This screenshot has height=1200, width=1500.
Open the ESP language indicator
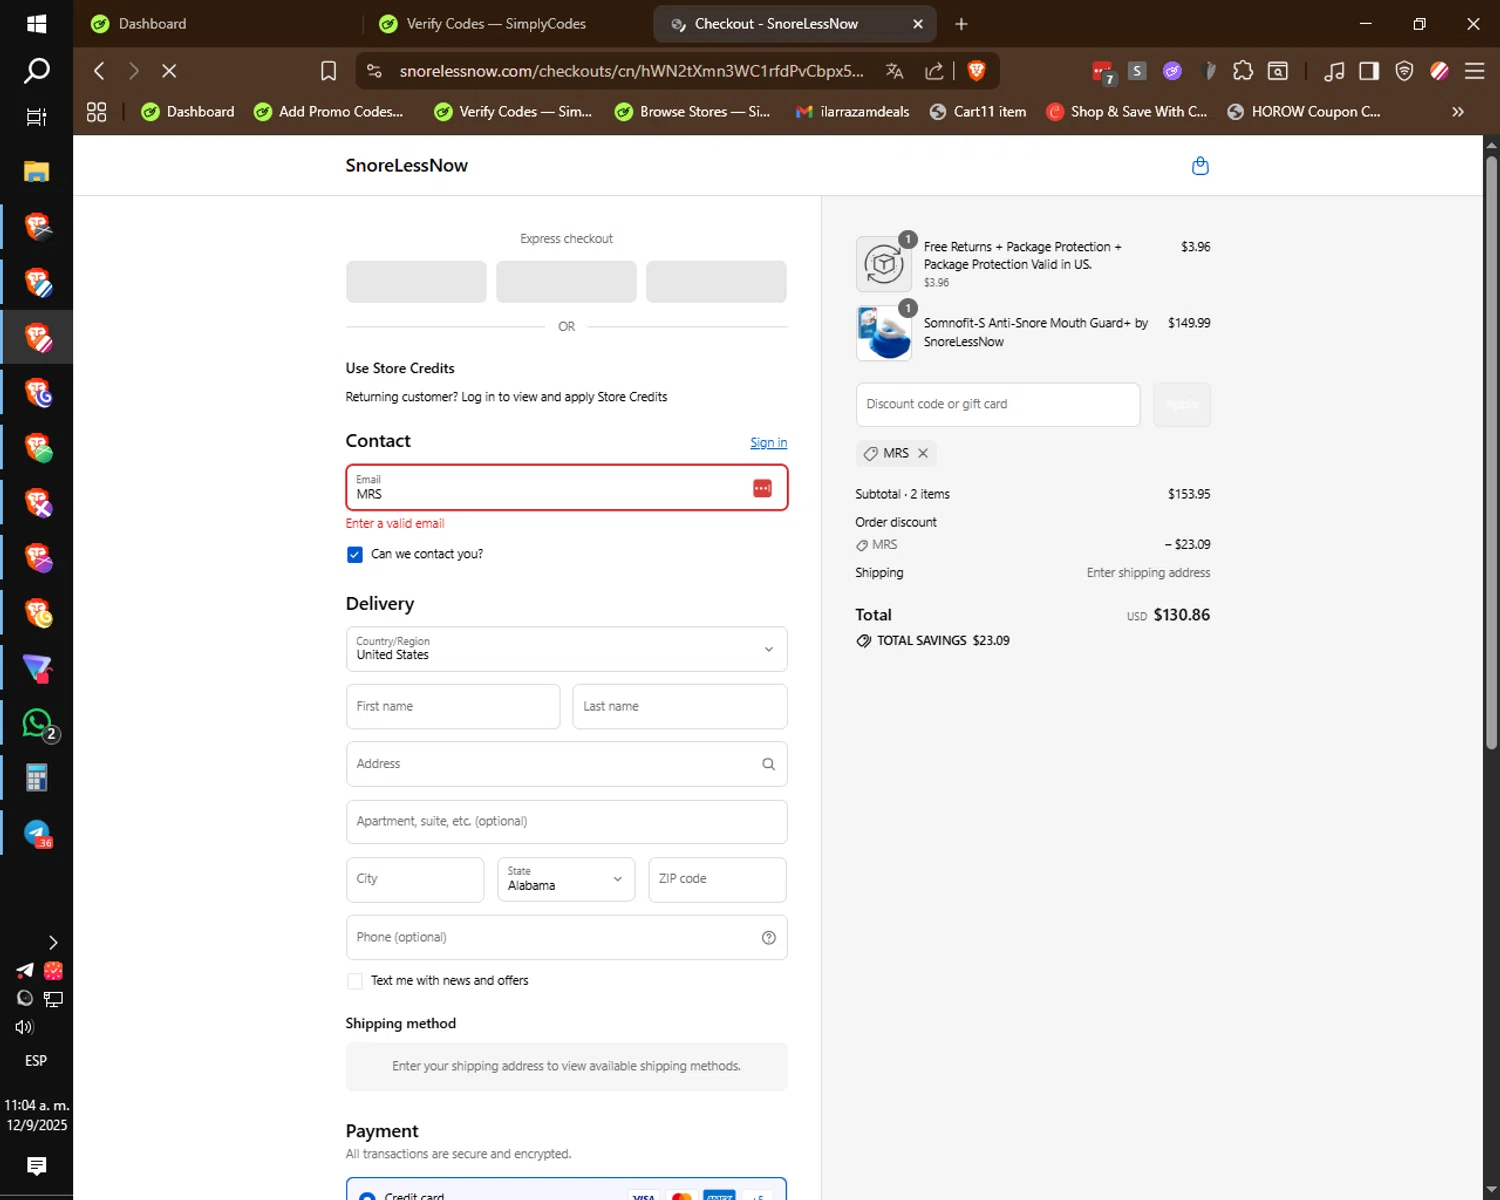(36, 1061)
